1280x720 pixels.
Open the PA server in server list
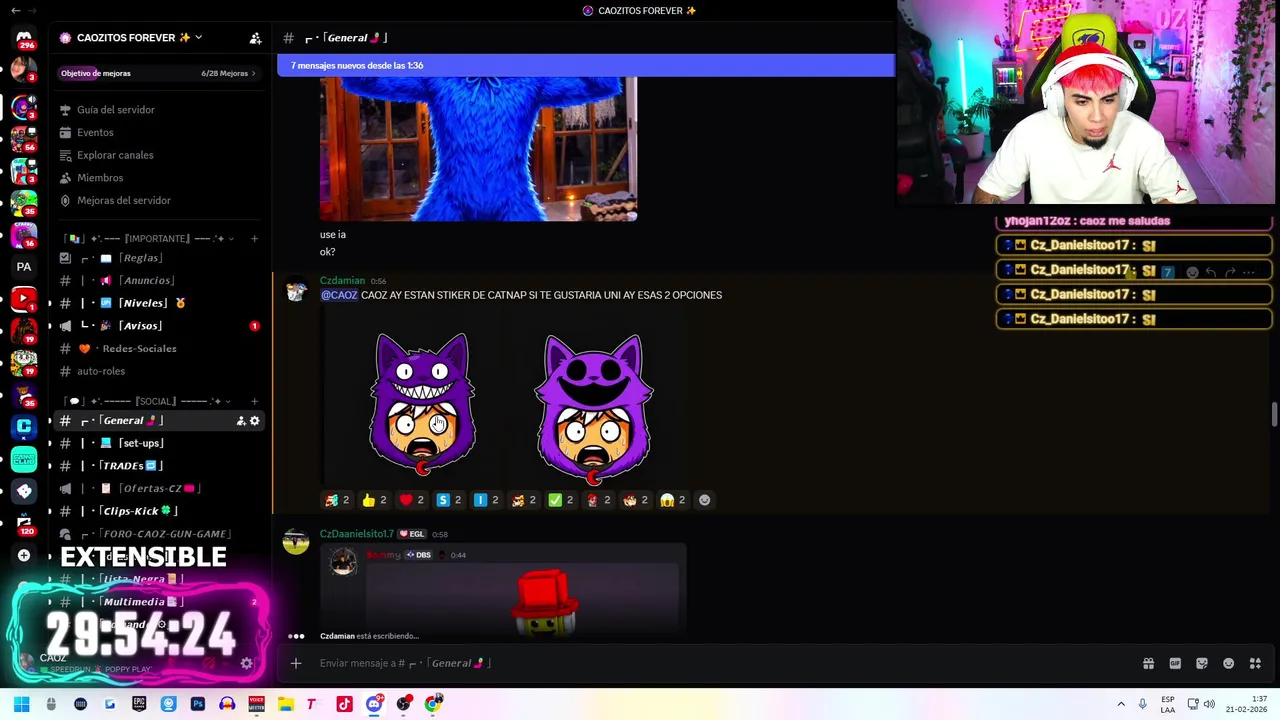click(24, 267)
